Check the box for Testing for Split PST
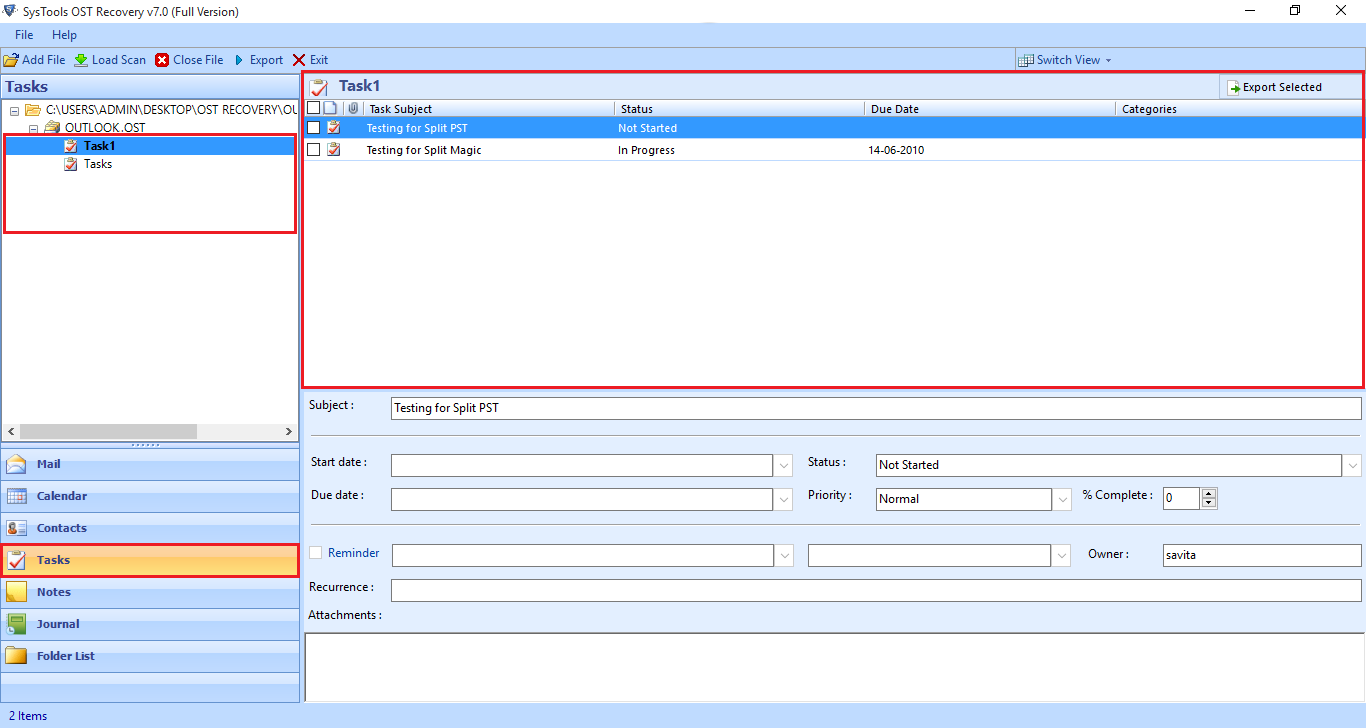Screen dimensions: 1366x728 coord(314,128)
